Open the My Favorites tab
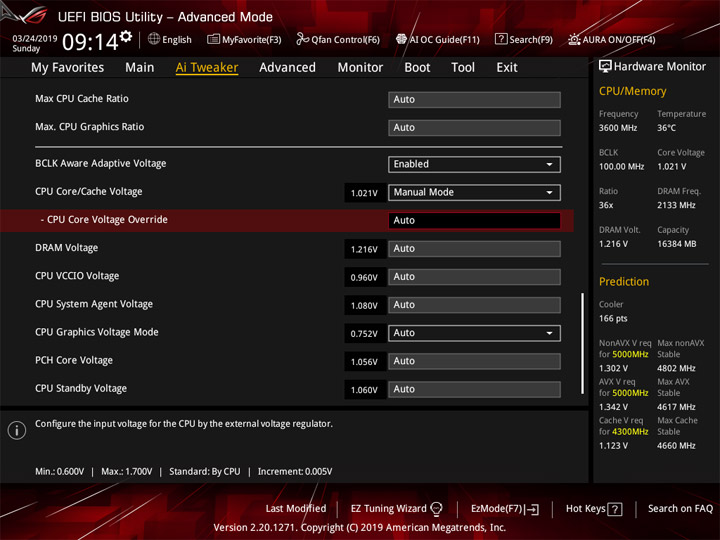This screenshot has width=720, height=540. 68,68
